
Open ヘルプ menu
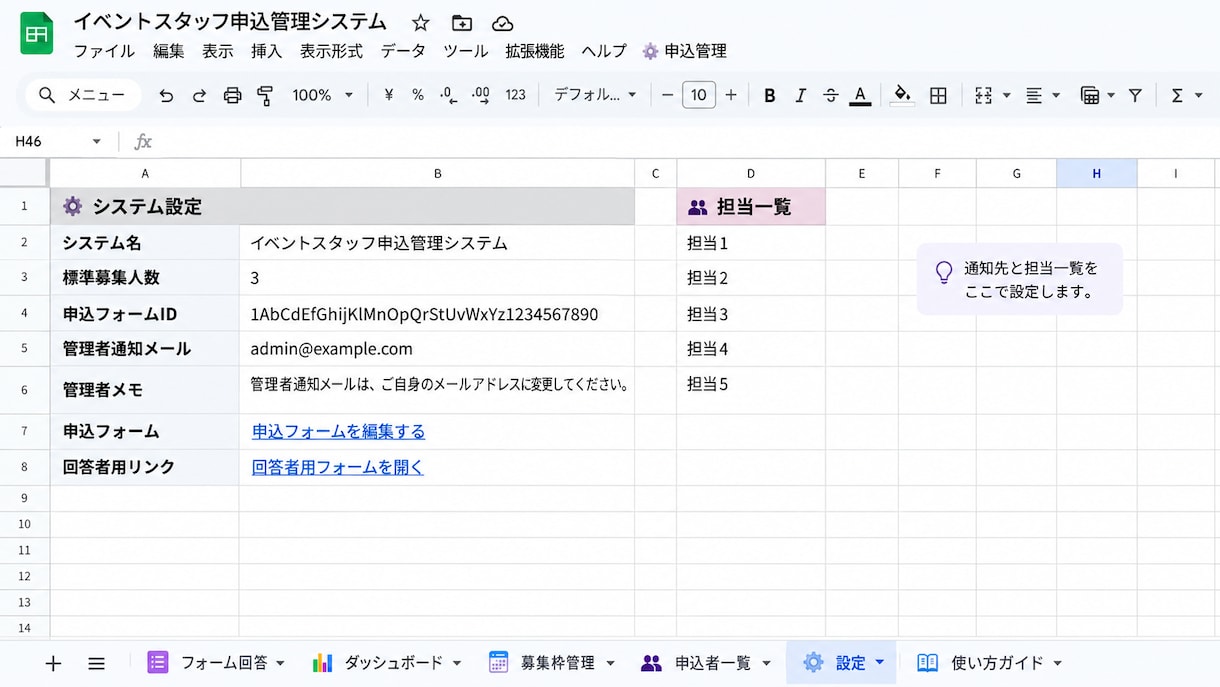[x=604, y=51]
